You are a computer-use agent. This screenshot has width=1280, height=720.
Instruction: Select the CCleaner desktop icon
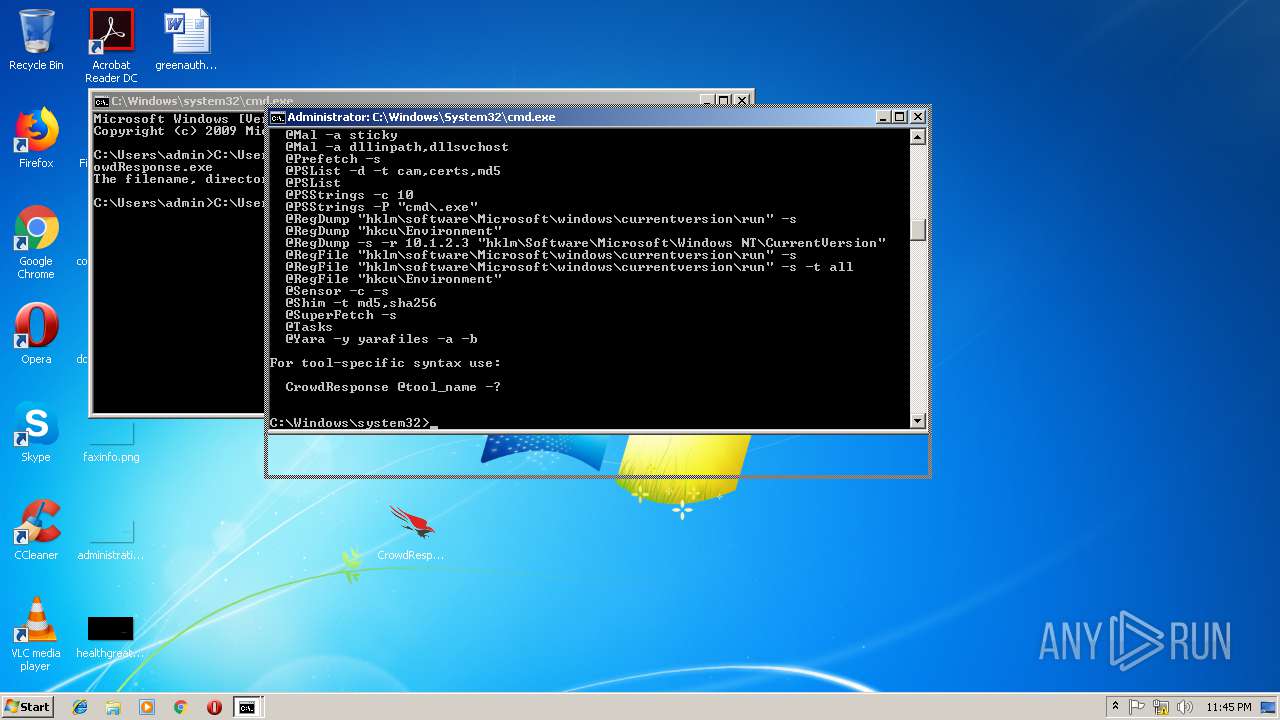[36, 530]
